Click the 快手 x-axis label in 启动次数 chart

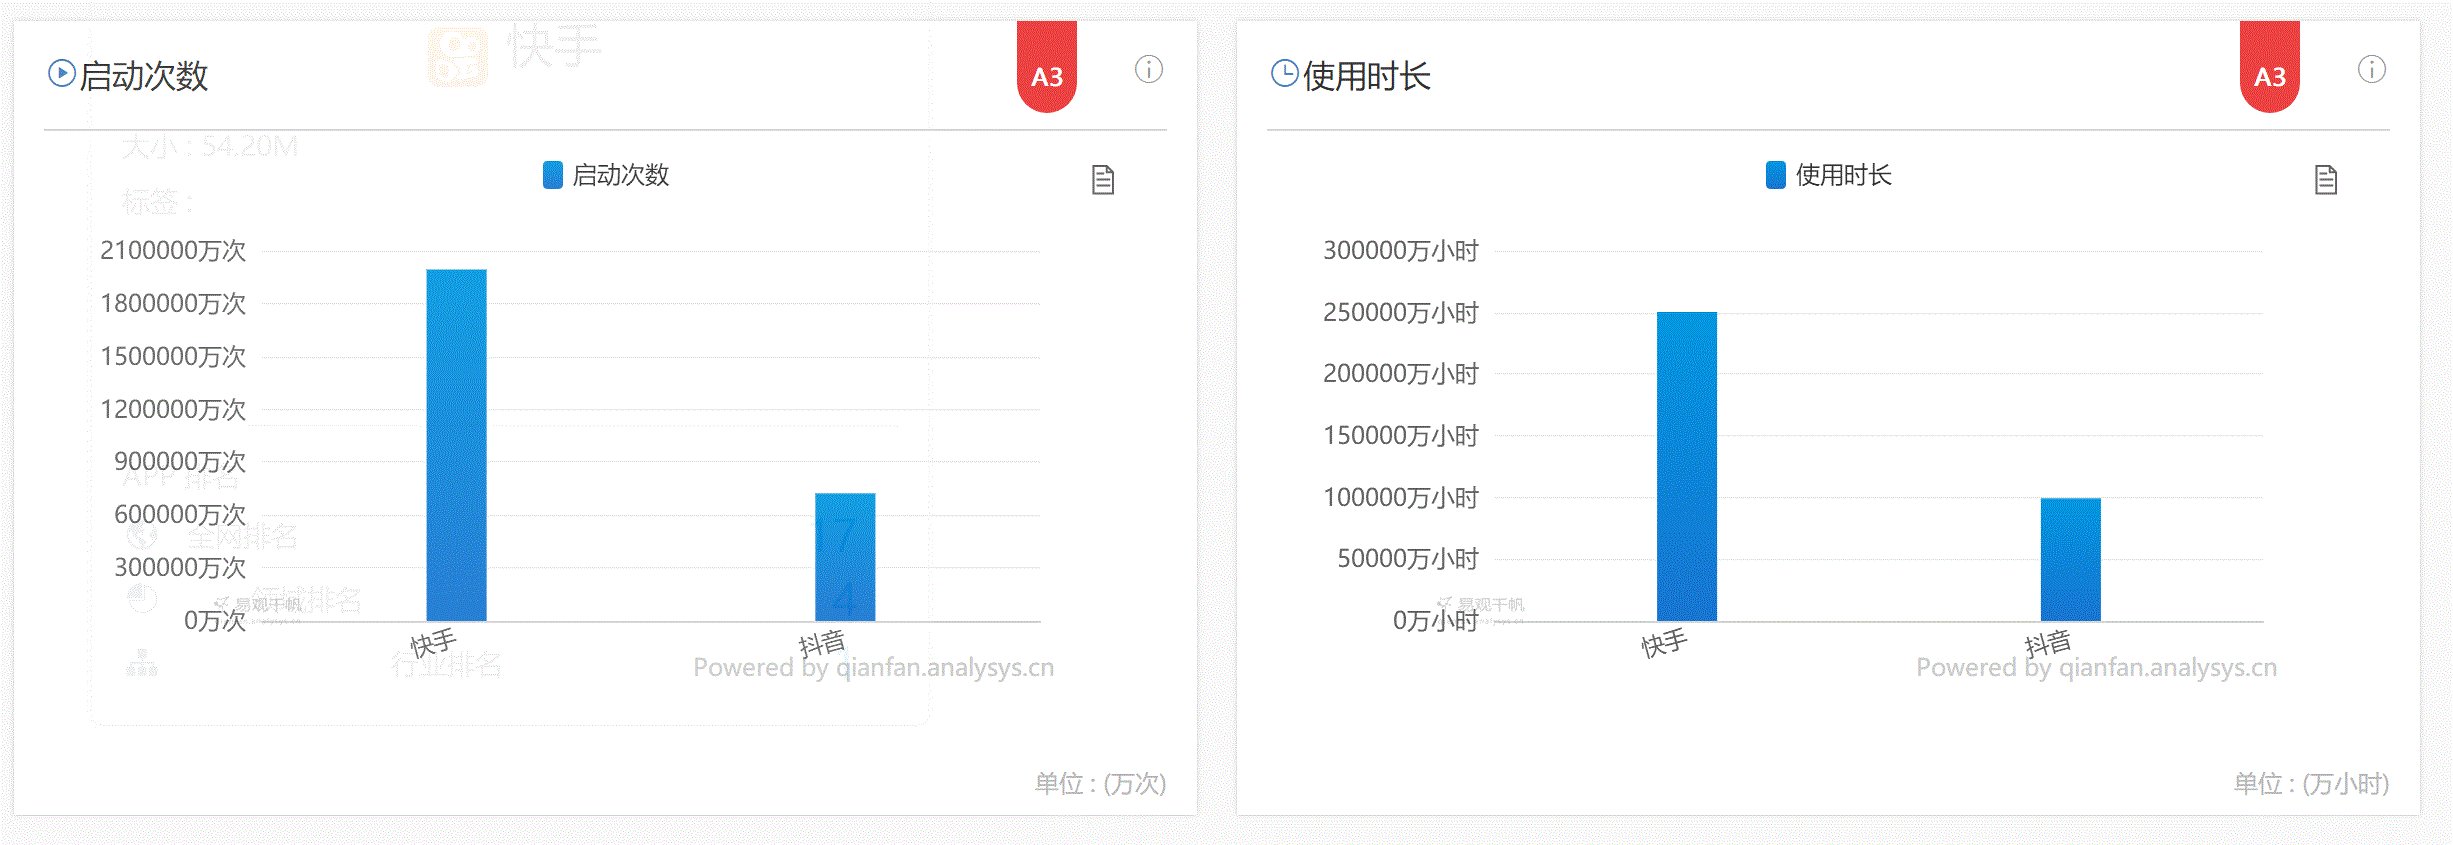(x=433, y=643)
